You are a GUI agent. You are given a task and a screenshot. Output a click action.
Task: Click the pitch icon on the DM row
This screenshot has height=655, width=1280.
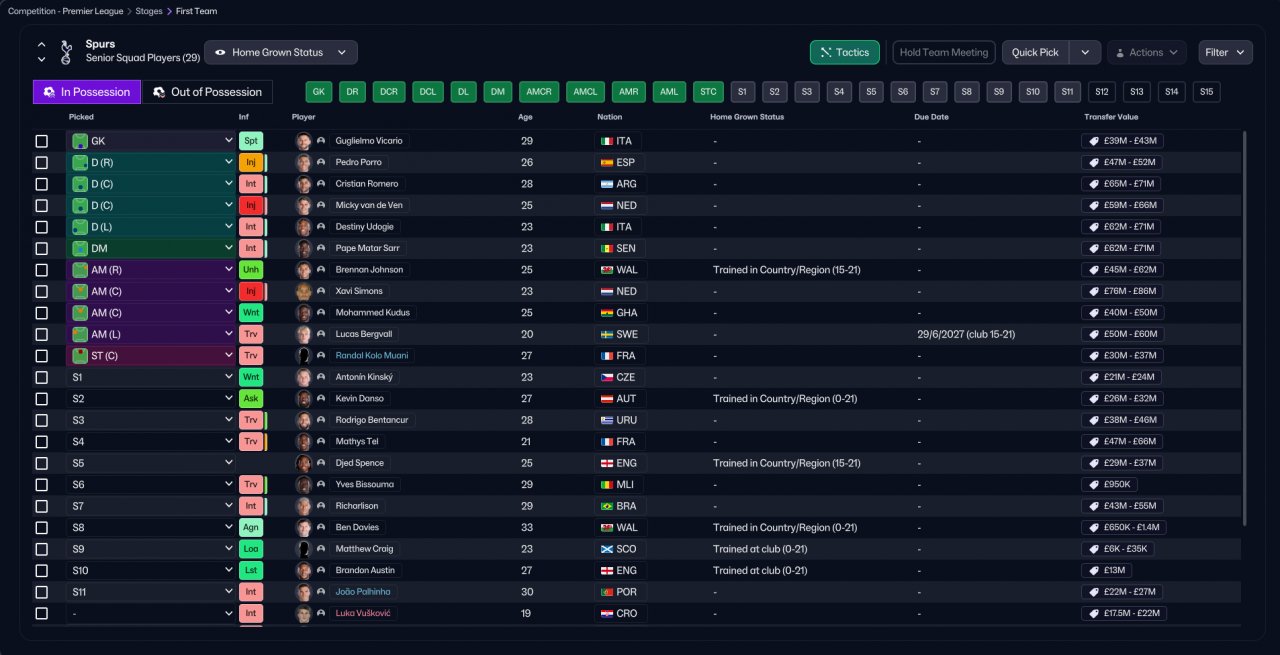[x=79, y=248]
